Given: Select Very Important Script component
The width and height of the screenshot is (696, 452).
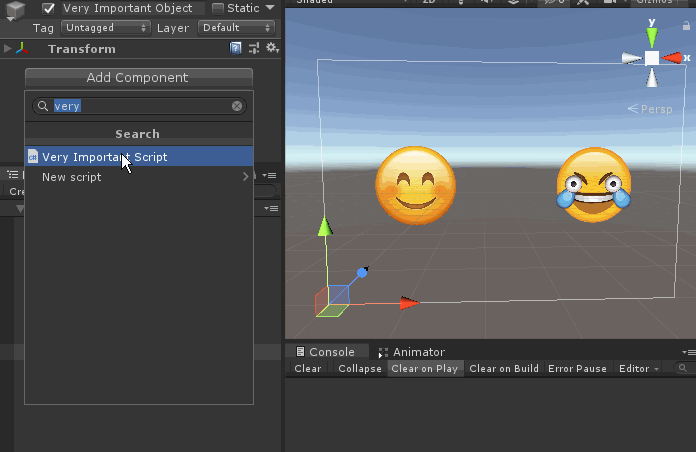Looking at the screenshot, I should point(139,157).
